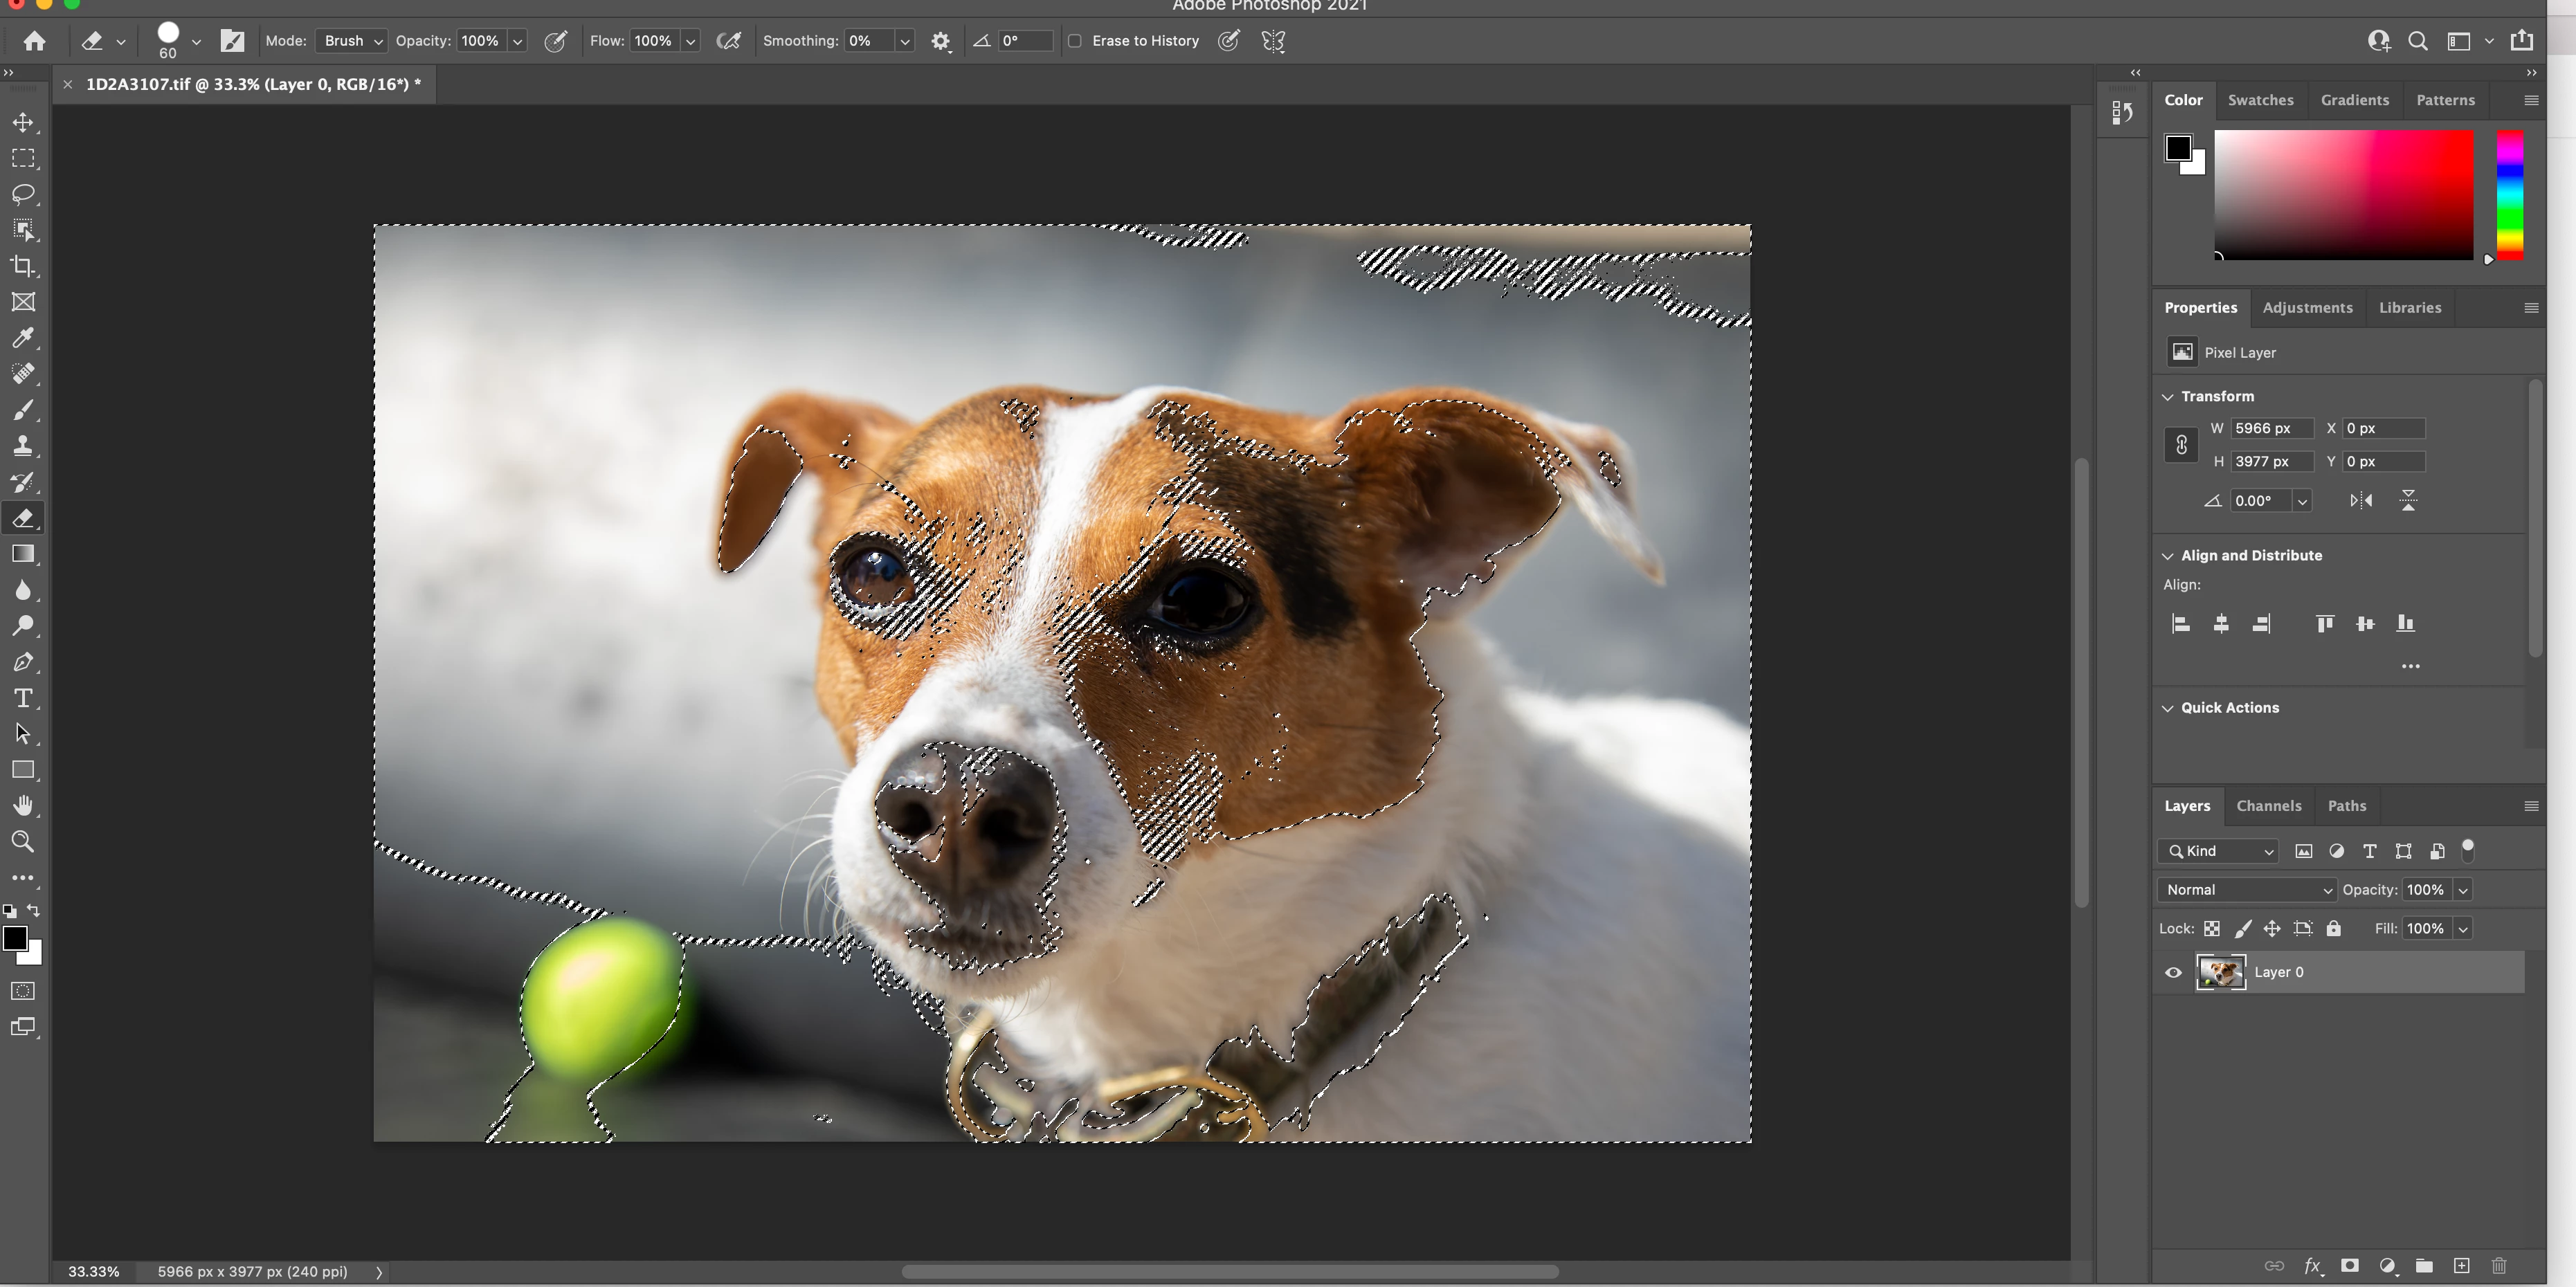Enable Erase to History checkbox
Viewport: 2576px width, 1287px height.
tap(1075, 41)
